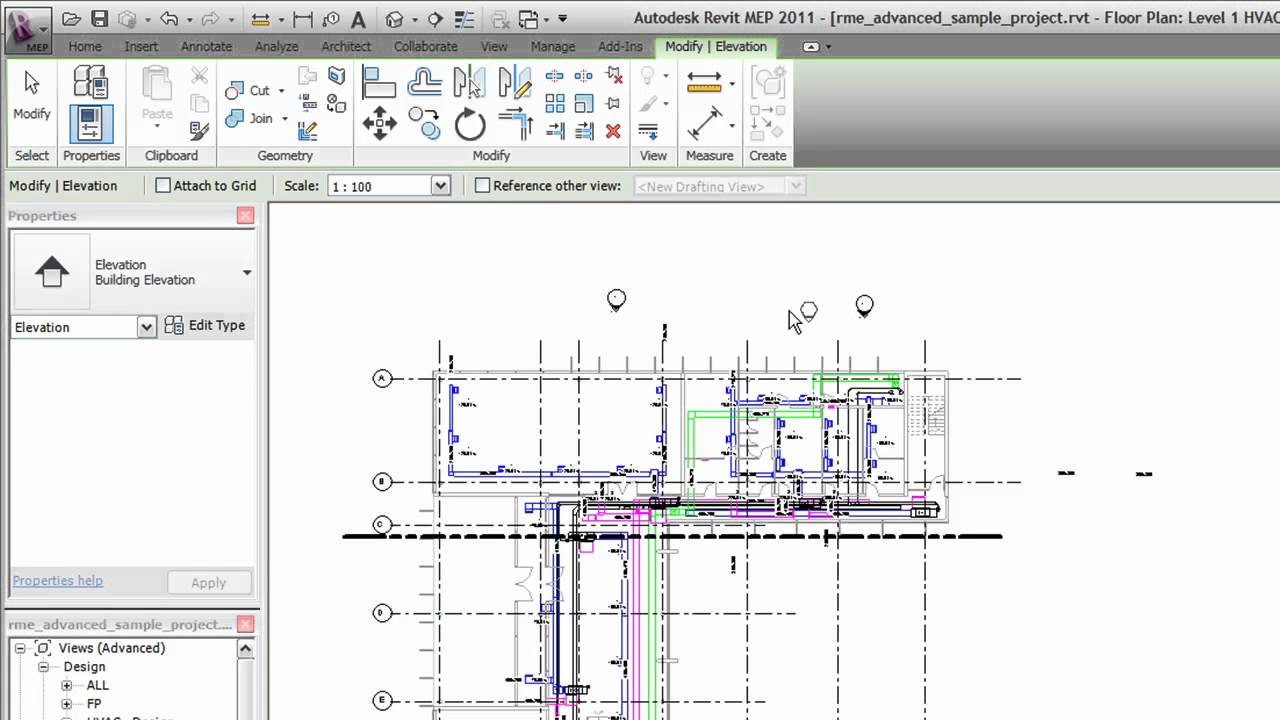Image resolution: width=1280 pixels, height=720 pixels.
Task: Open the Scale 1:100 dropdown
Action: [440, 186]
